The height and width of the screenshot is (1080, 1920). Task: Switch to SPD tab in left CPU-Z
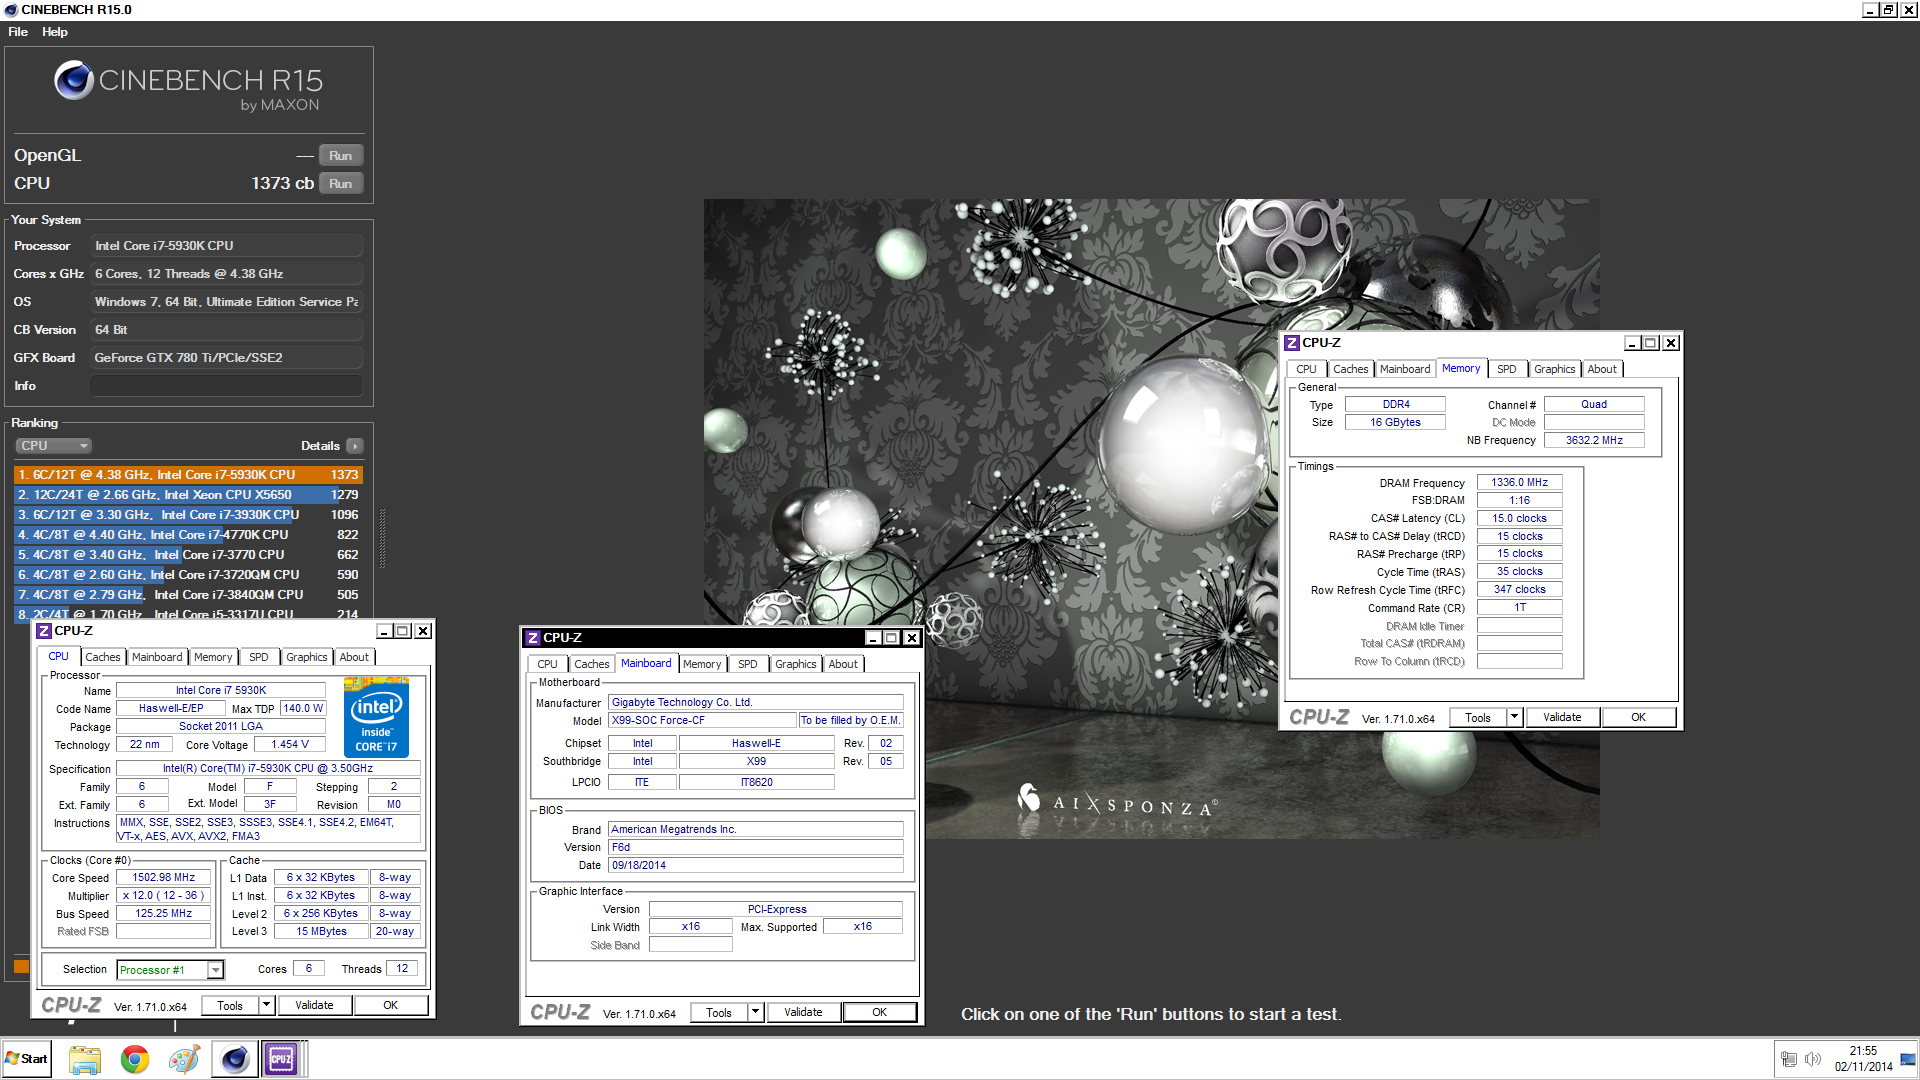click(x=259, y=658)
